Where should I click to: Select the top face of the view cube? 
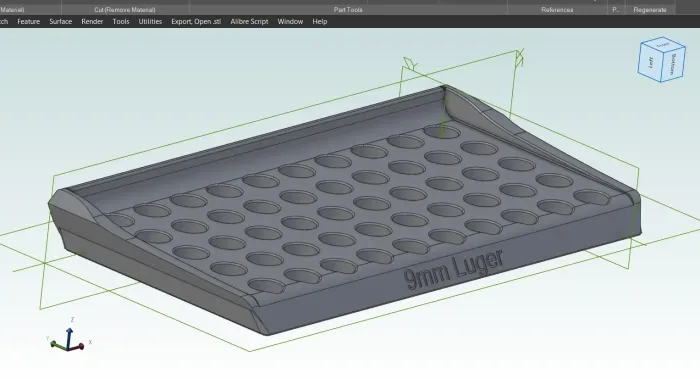[x=663, y=45]
